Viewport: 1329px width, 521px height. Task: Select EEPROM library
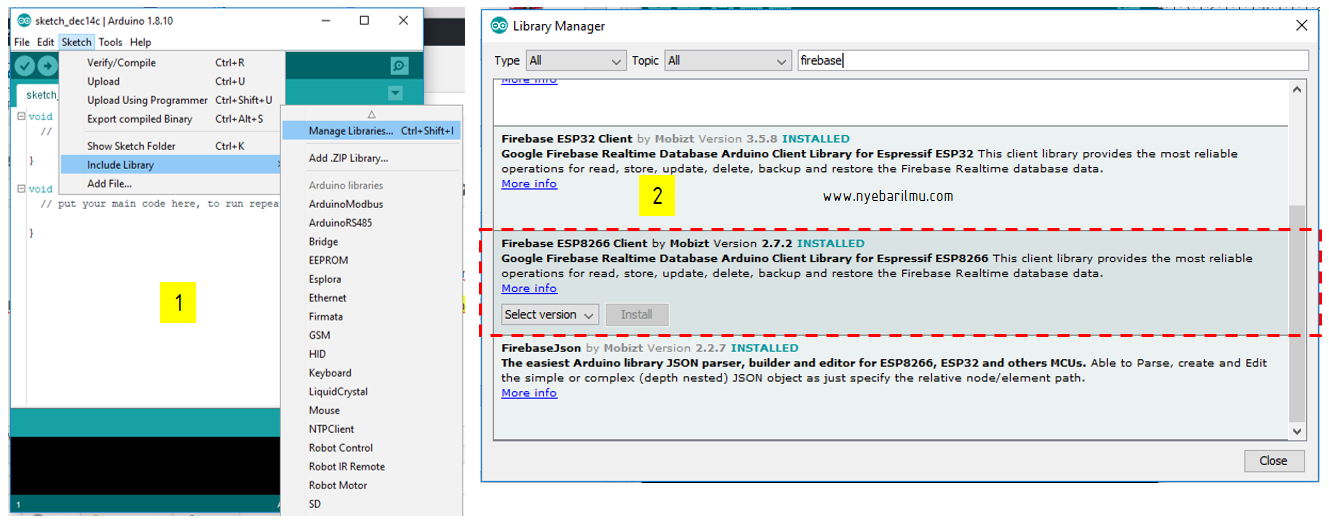tap(371, 260)
